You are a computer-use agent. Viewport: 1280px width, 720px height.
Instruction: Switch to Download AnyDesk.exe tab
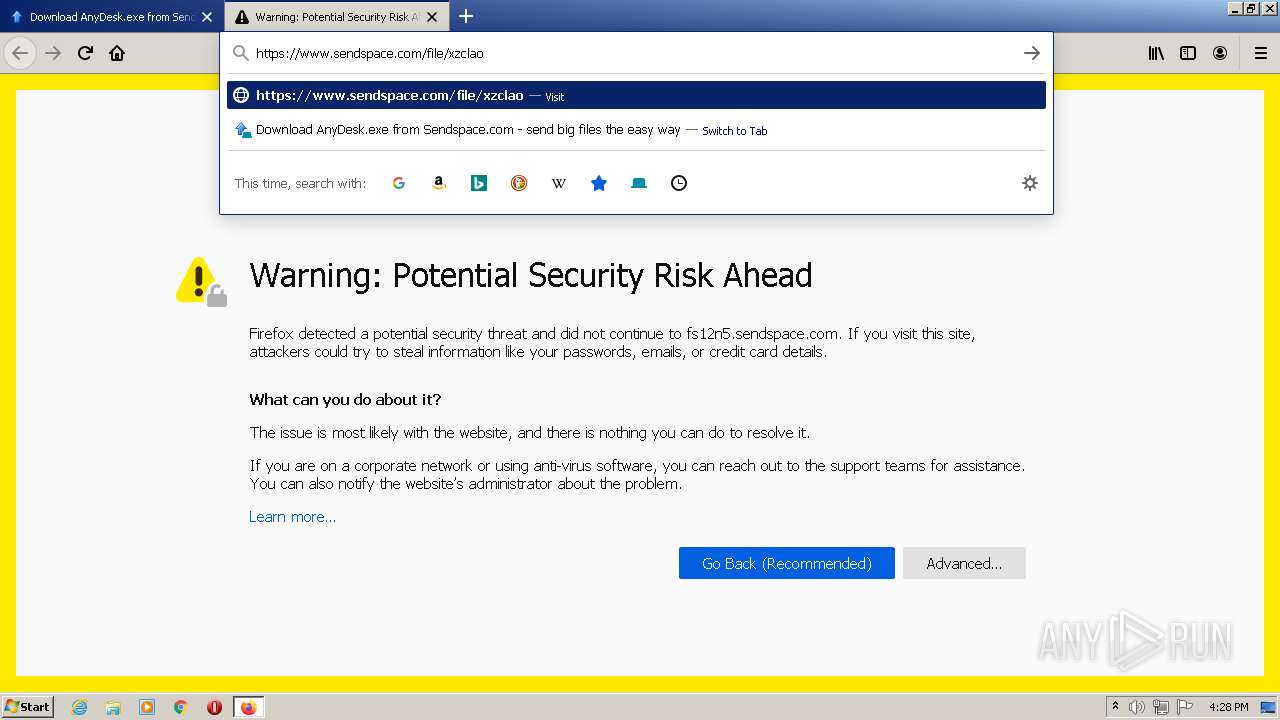(x=111, y=17)
